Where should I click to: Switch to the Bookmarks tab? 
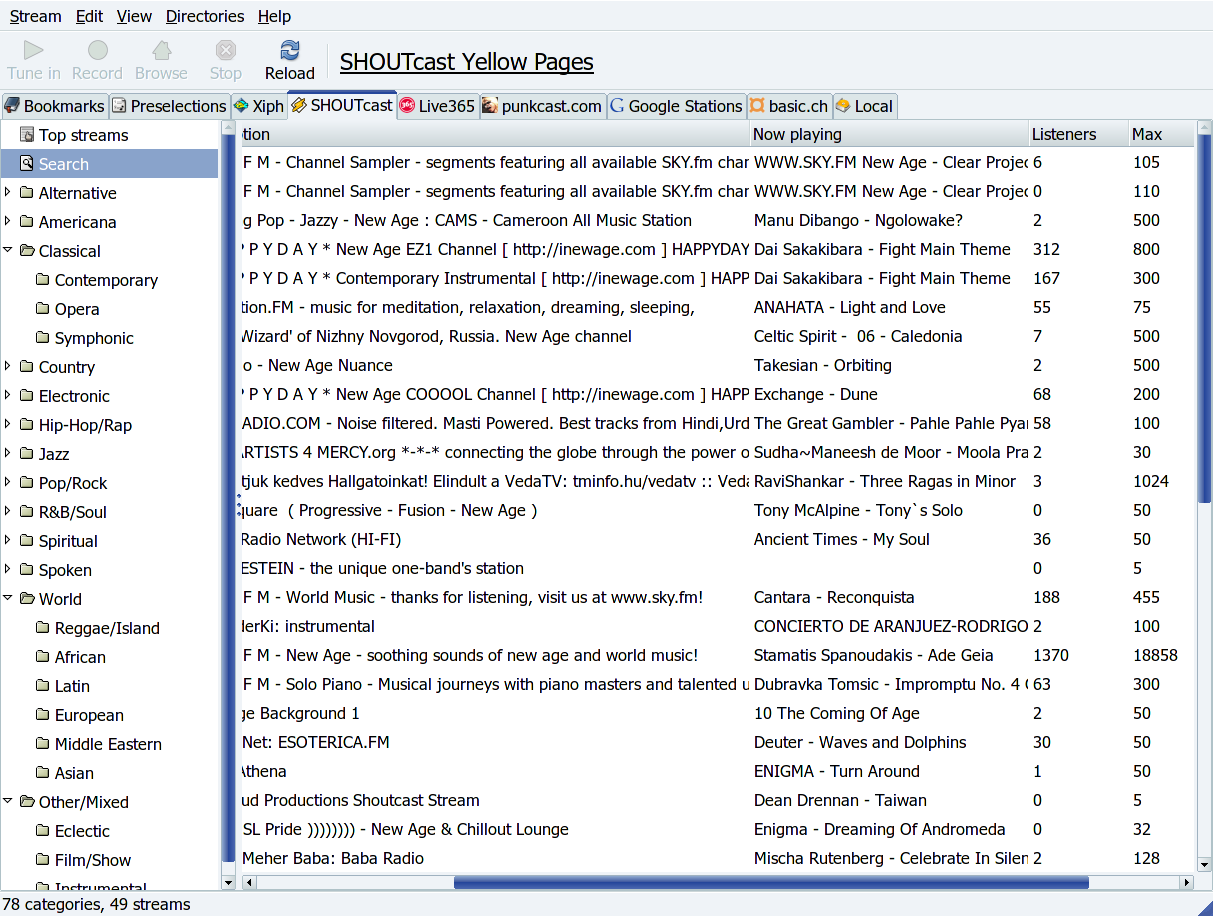54,106
